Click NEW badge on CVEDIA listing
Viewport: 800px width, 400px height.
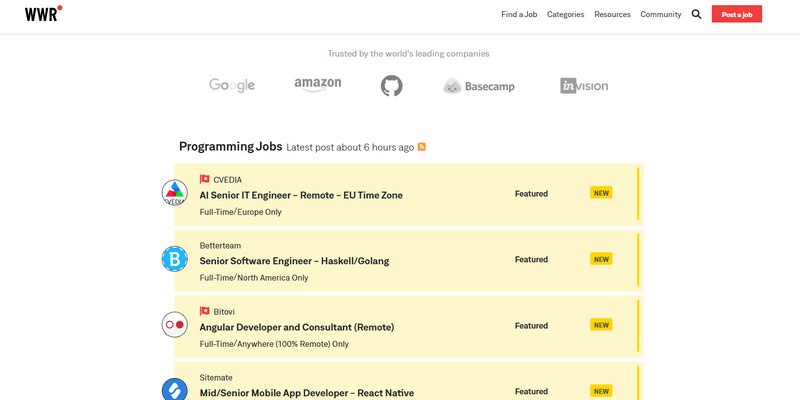coord(601,193)
